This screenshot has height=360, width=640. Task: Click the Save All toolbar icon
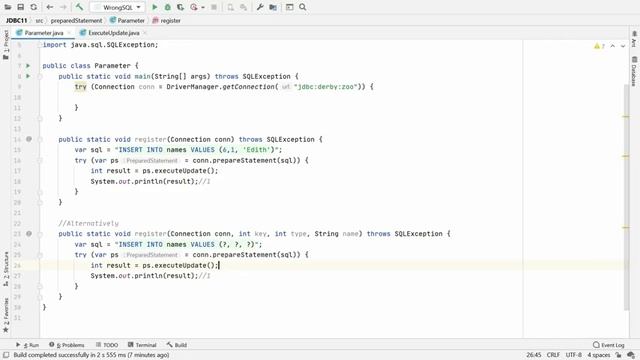coord(20,7)
